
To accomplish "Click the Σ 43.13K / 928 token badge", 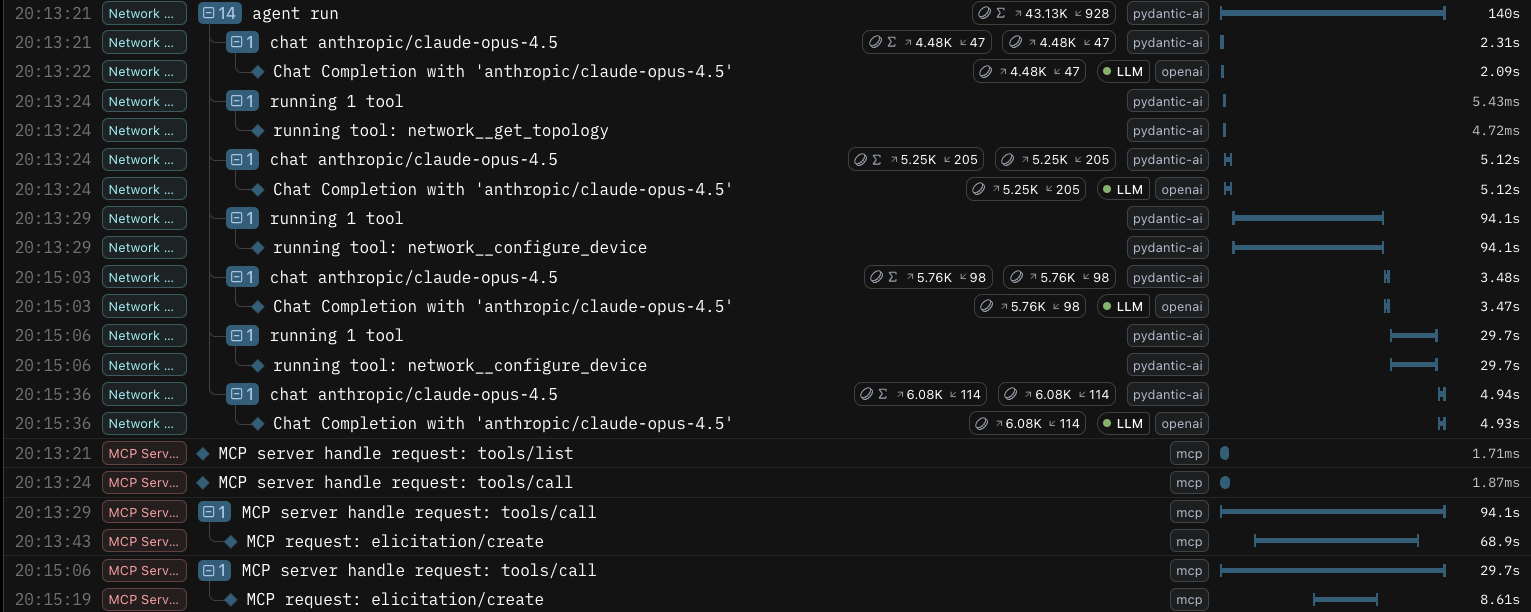I will coord(1044,13).
